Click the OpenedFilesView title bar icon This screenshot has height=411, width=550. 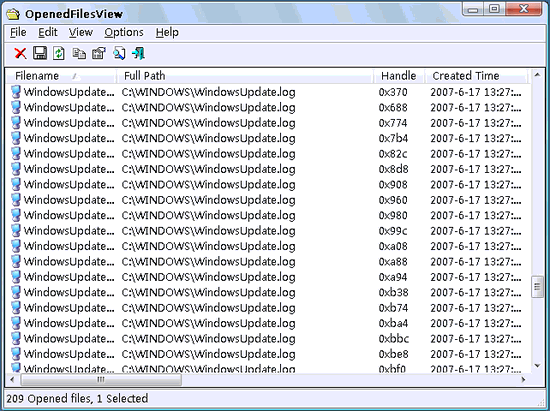13,14
